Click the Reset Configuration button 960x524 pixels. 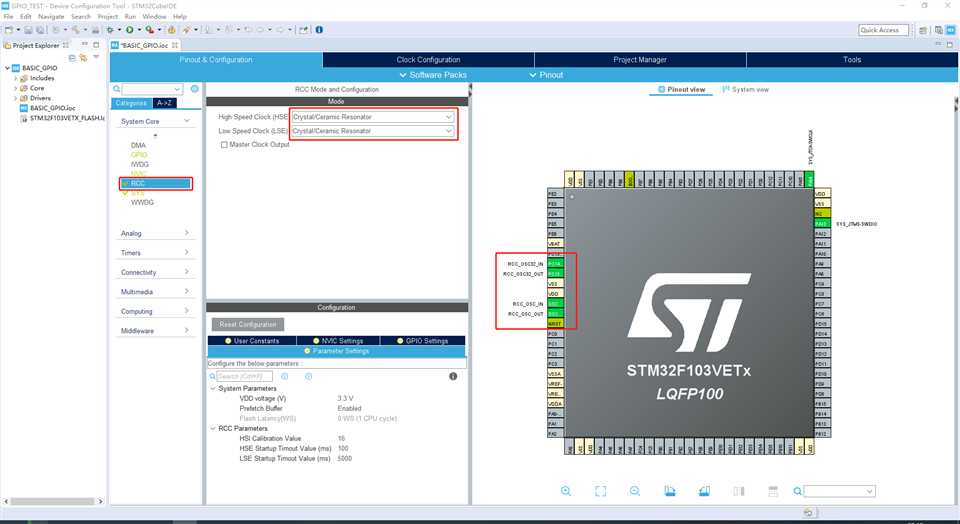248,324
